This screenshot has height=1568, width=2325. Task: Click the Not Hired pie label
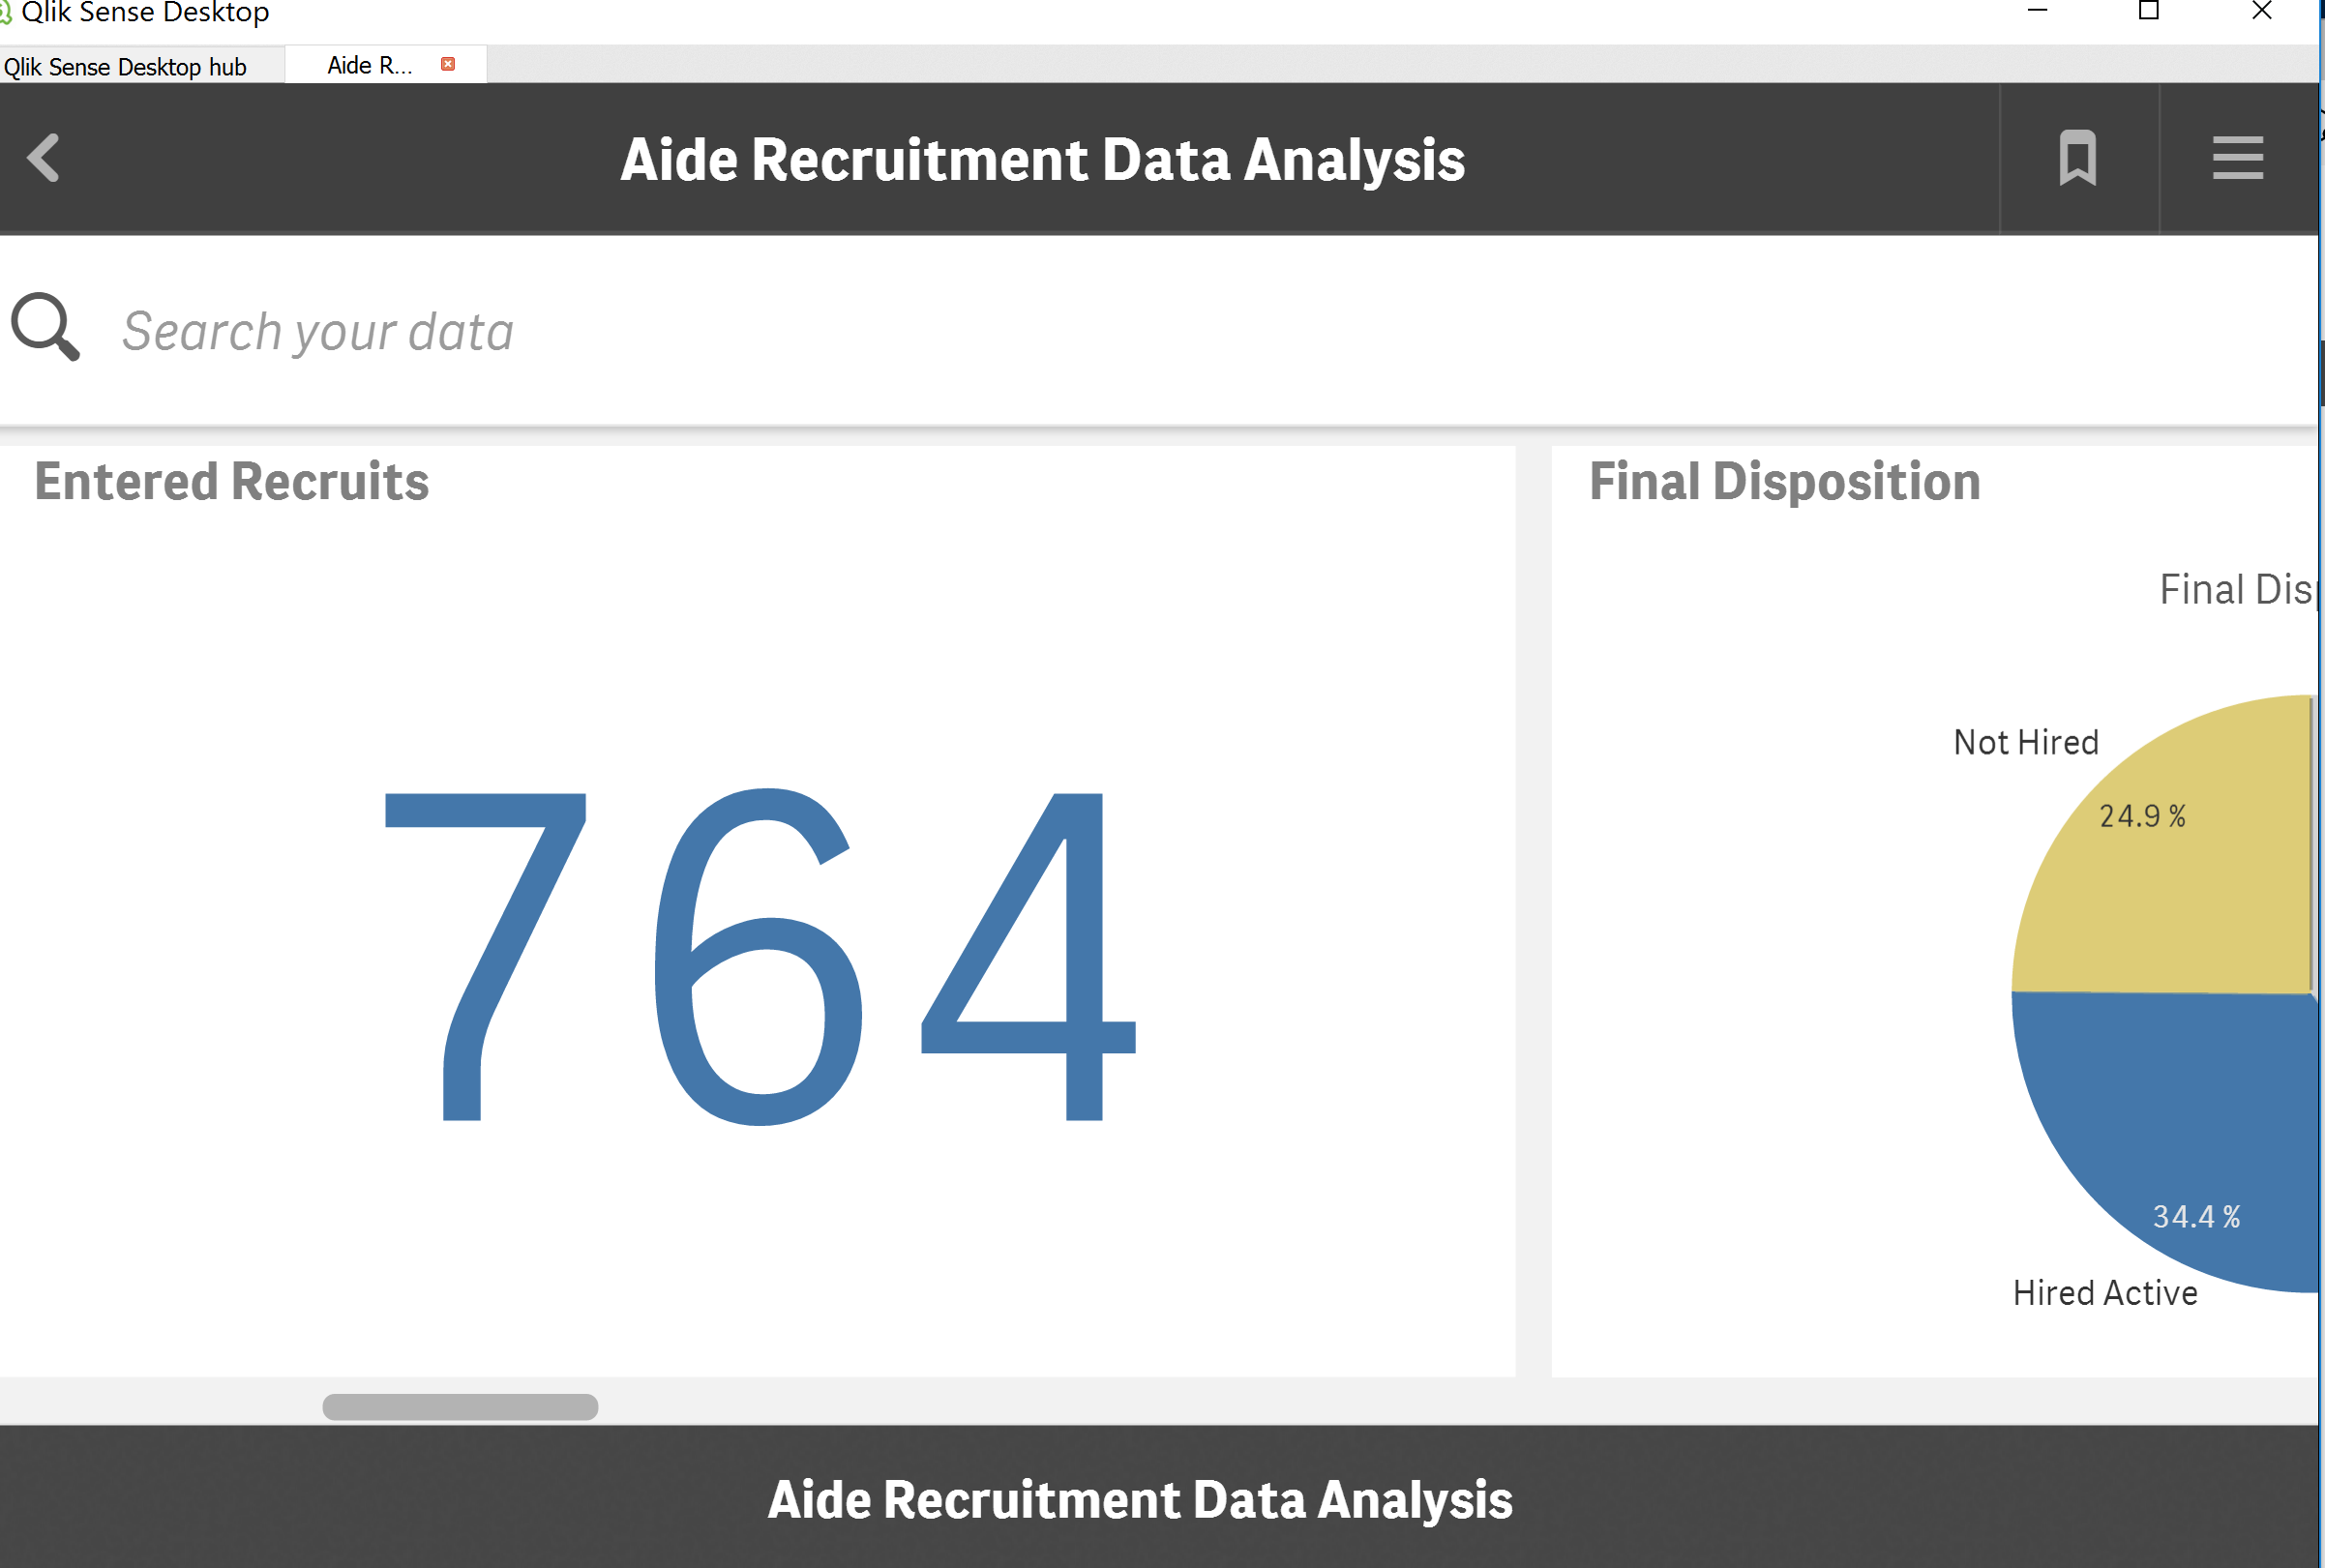pos(2025,742)
